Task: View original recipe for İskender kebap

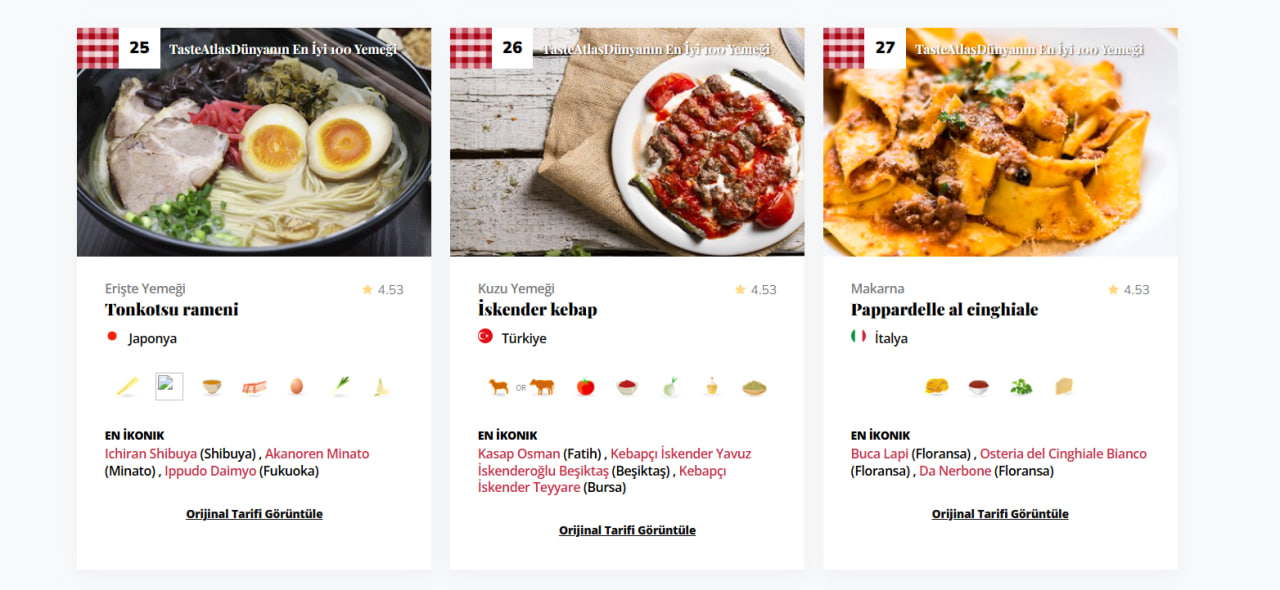Action: tap(627, 530)
